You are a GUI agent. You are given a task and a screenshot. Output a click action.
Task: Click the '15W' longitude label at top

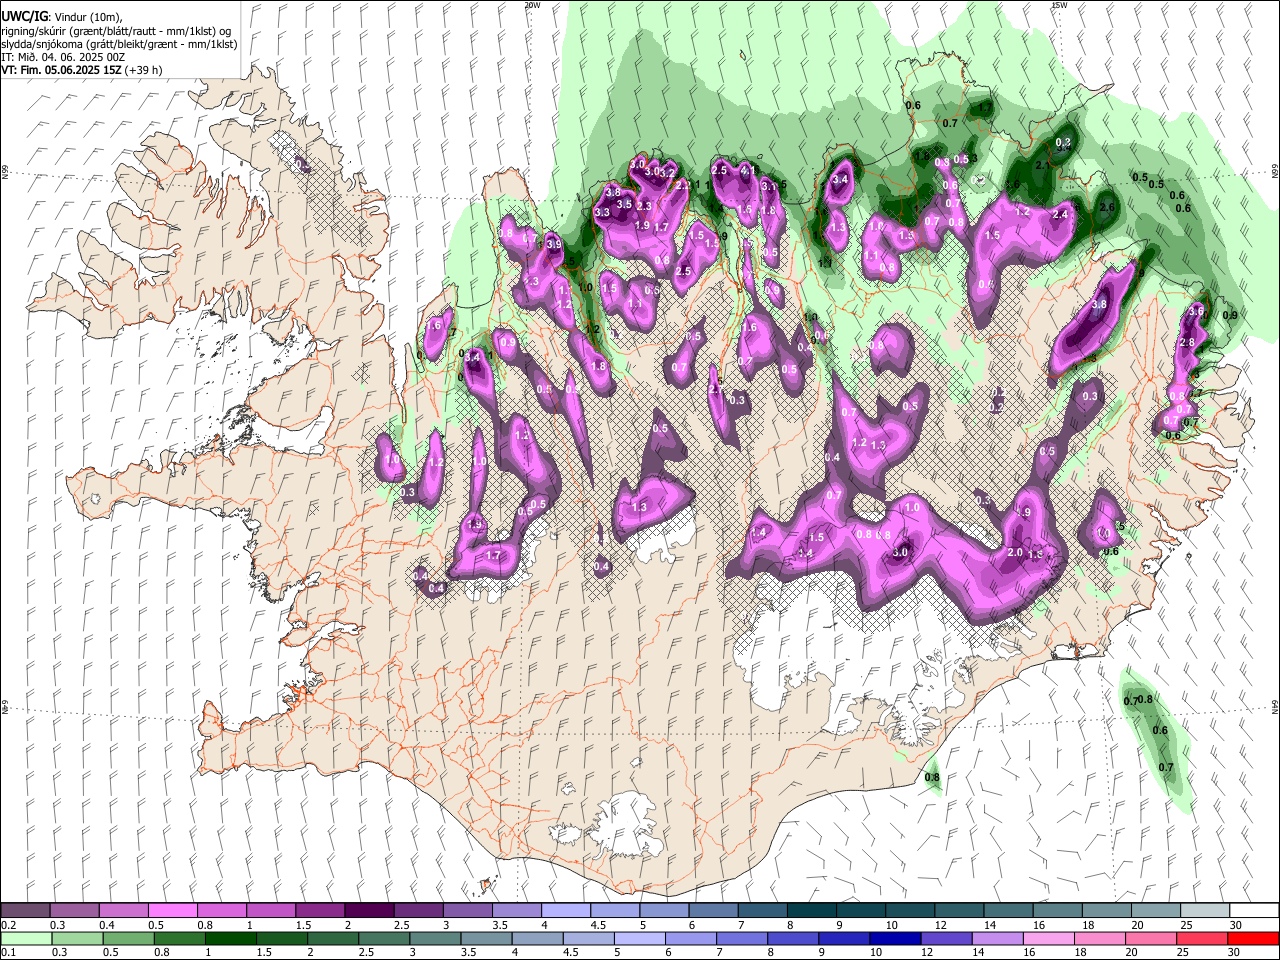coord(1059,5)
